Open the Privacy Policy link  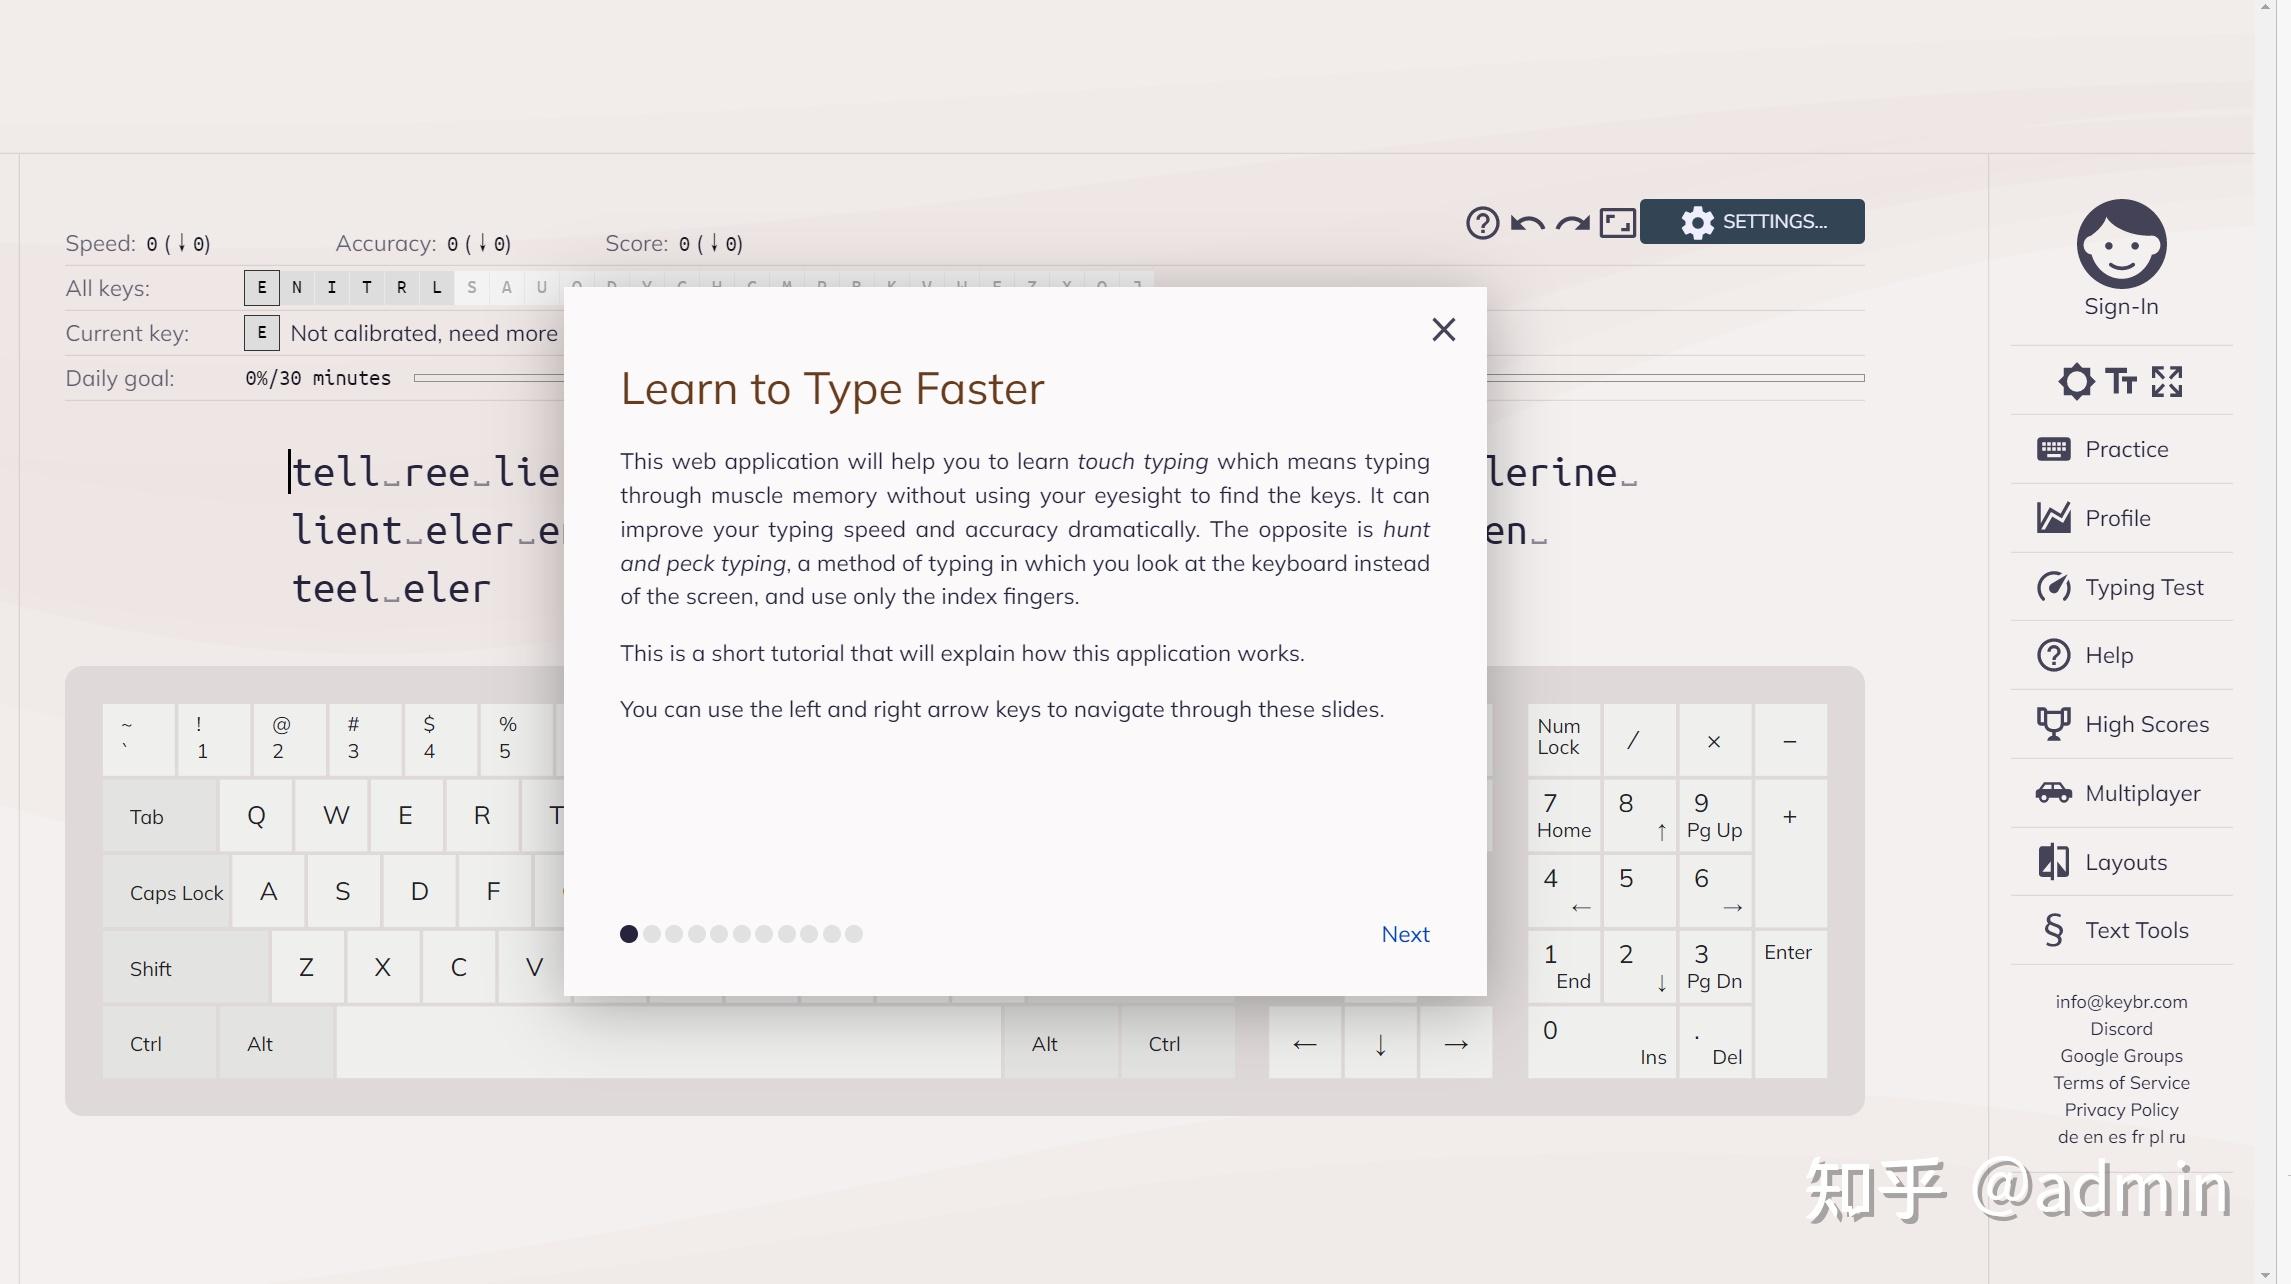[2121, 1110]
